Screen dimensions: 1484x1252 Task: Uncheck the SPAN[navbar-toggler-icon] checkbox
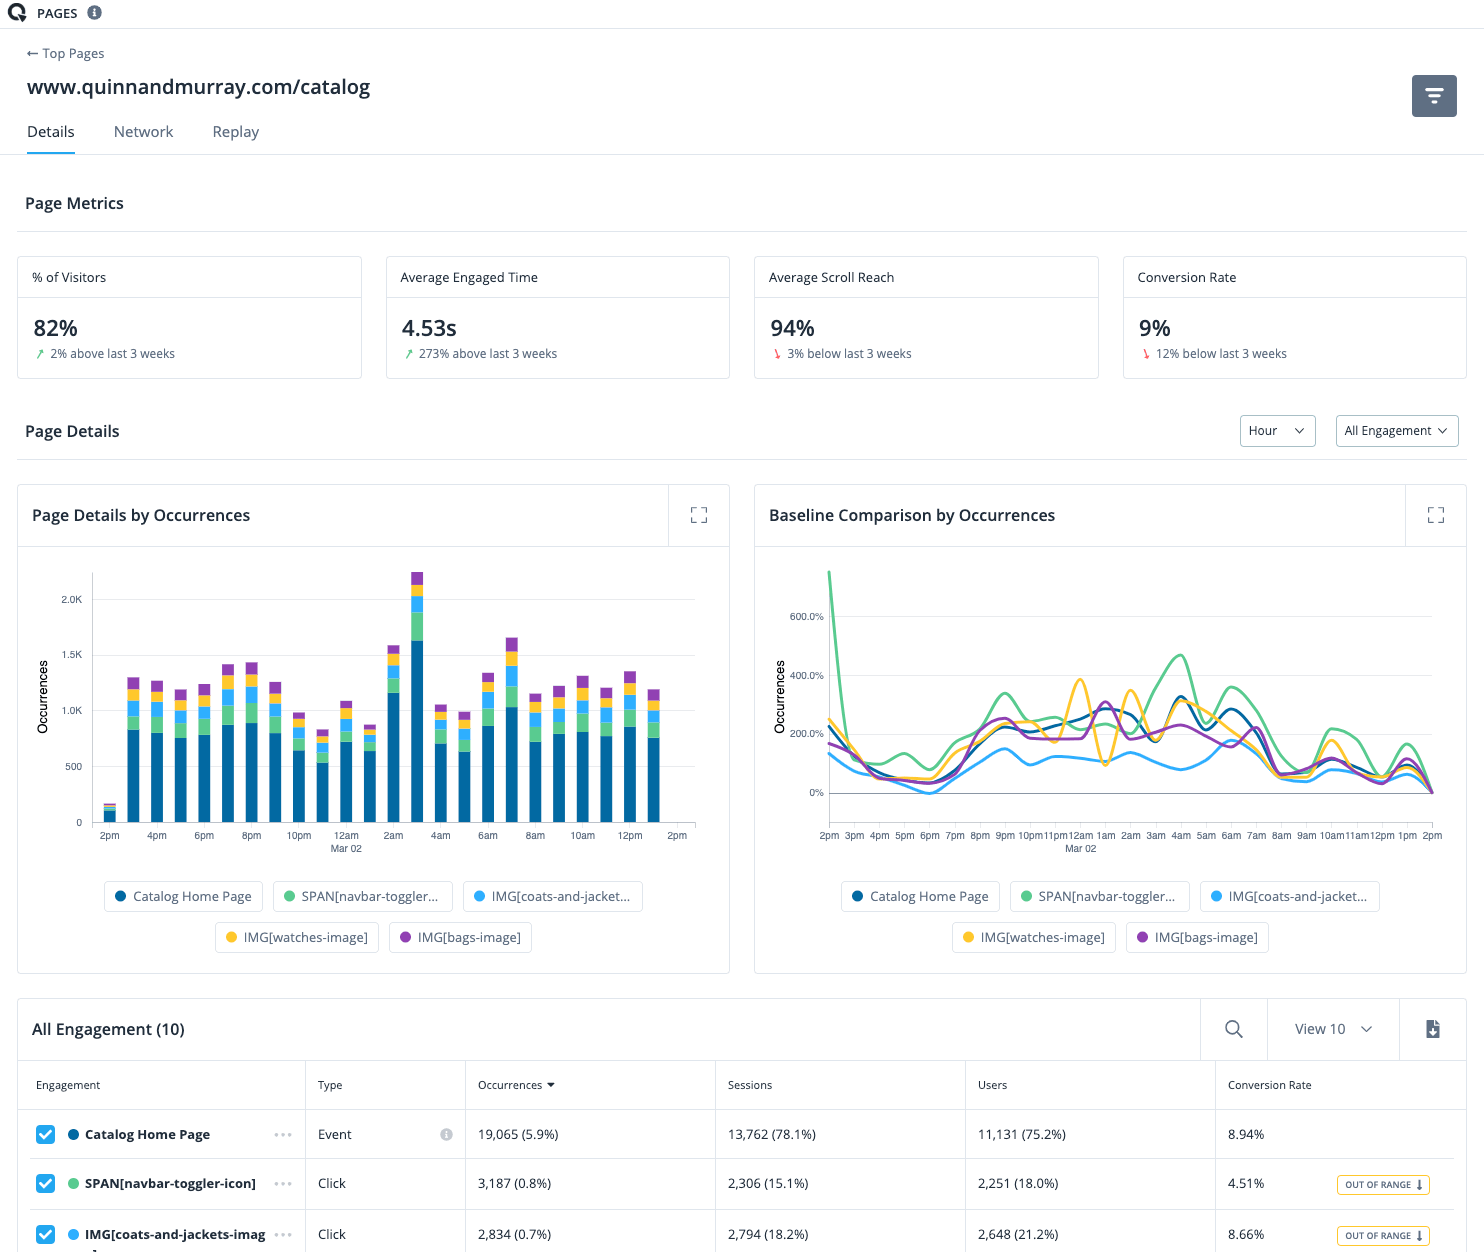[x=46, y=1183]
